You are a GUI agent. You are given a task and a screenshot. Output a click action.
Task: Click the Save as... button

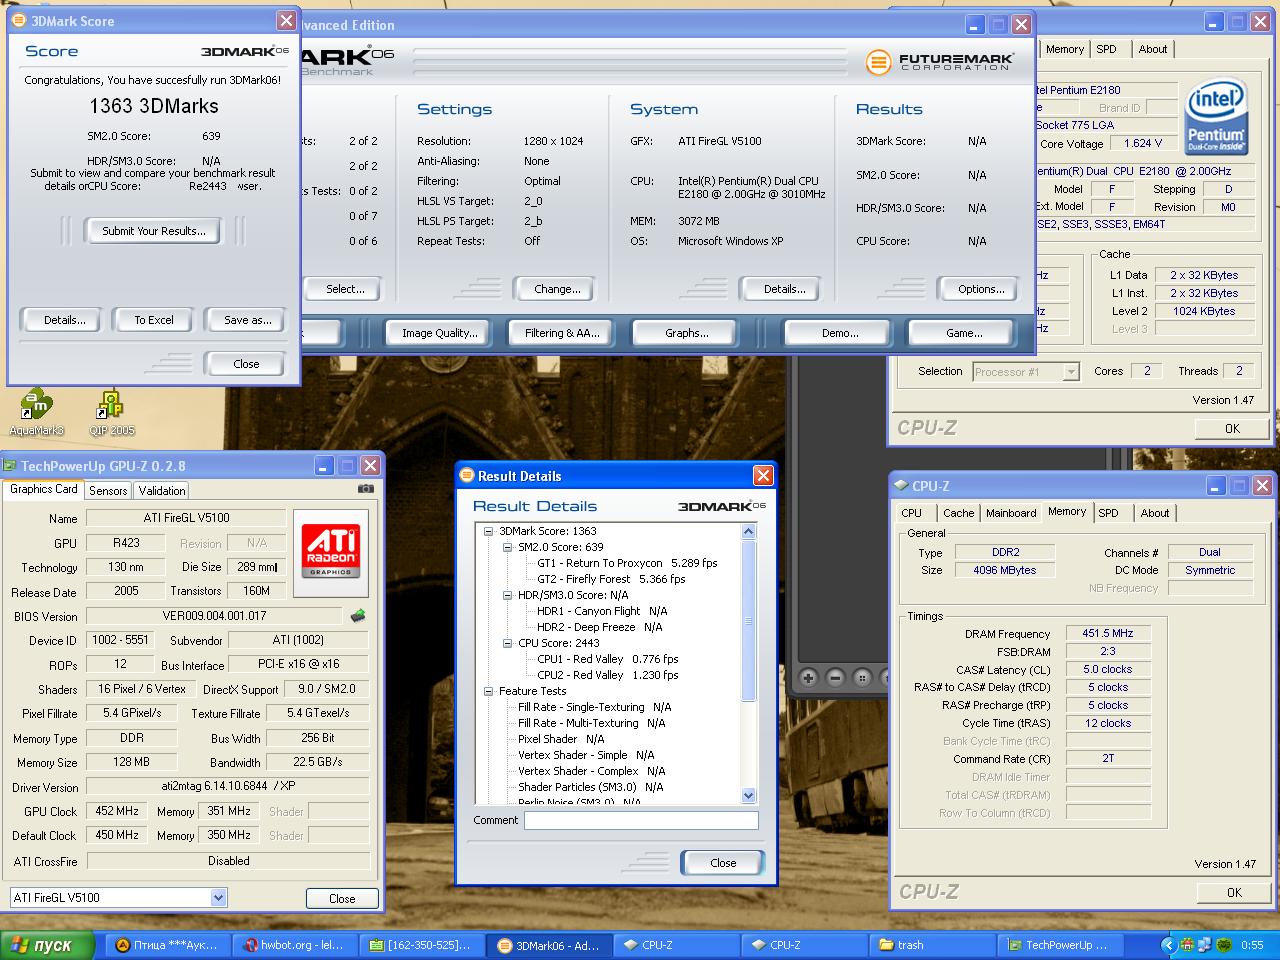pos(247,320)
